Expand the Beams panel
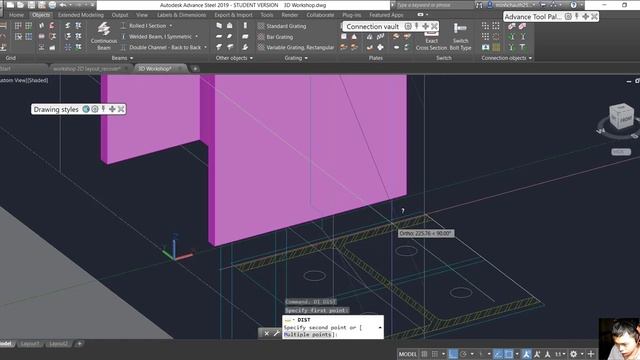Image resolution: width=640 pixels, height=360 pixels. 122,58
